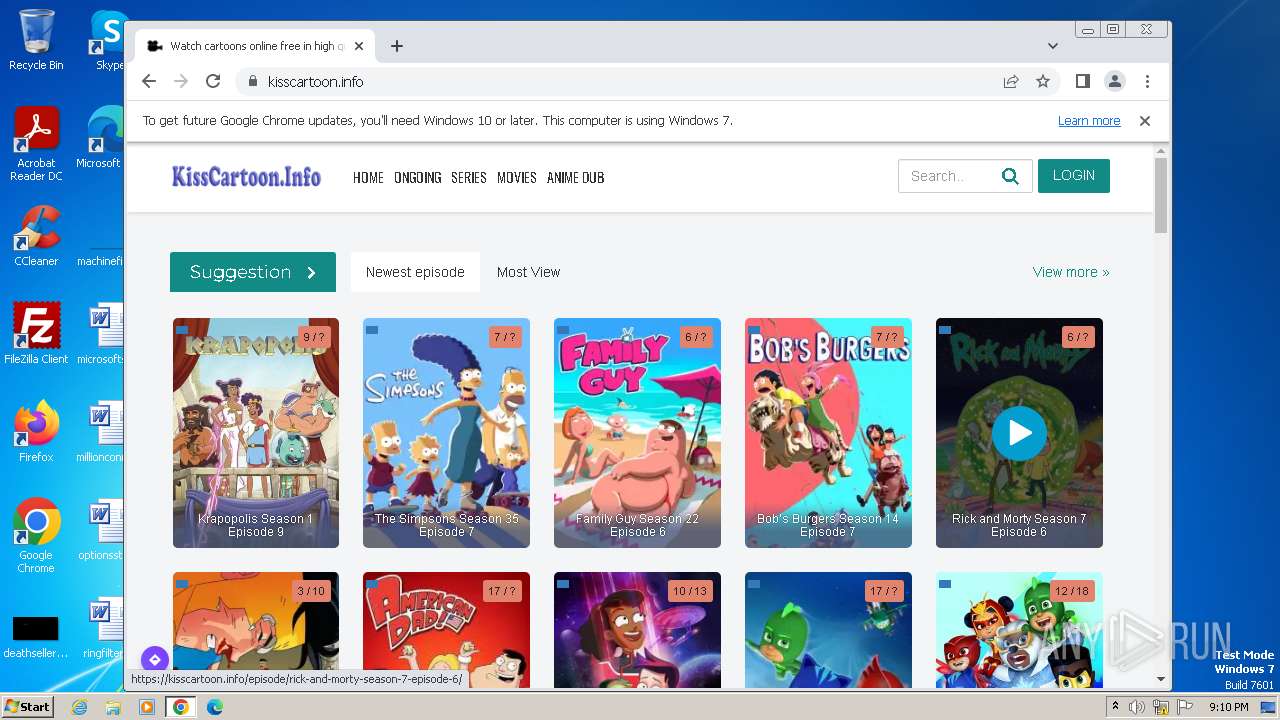The width and height of the screenshot is (1280, 720).
Task: Share this page via share icon
Action: click(x=1011, y=82)
